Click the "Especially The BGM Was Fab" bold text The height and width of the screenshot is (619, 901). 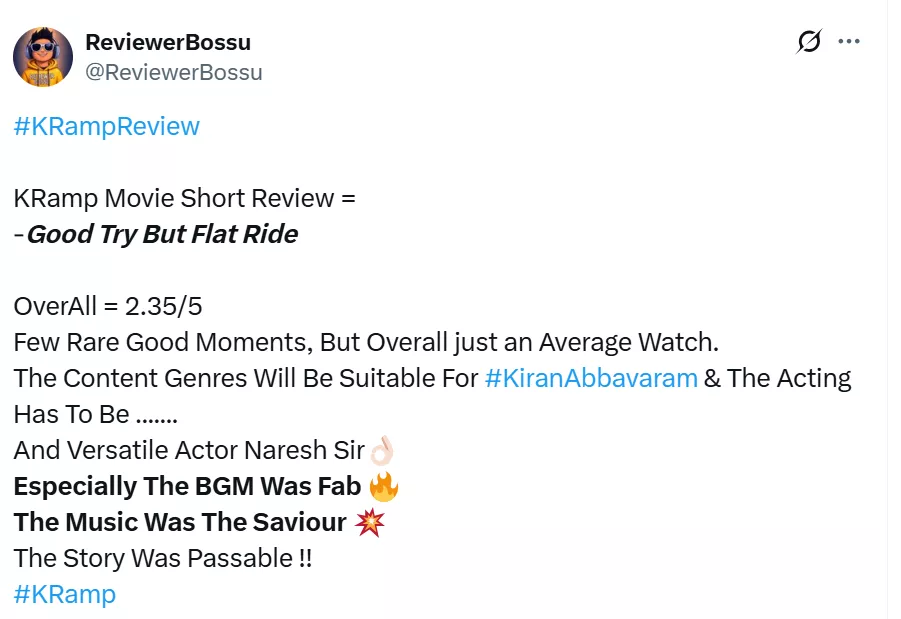pos(187,486)
